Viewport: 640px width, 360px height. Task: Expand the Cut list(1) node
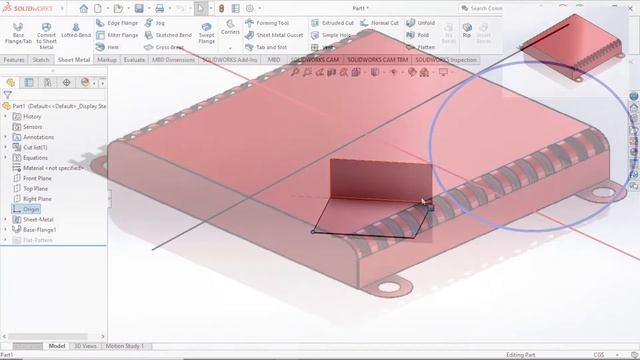5,147
